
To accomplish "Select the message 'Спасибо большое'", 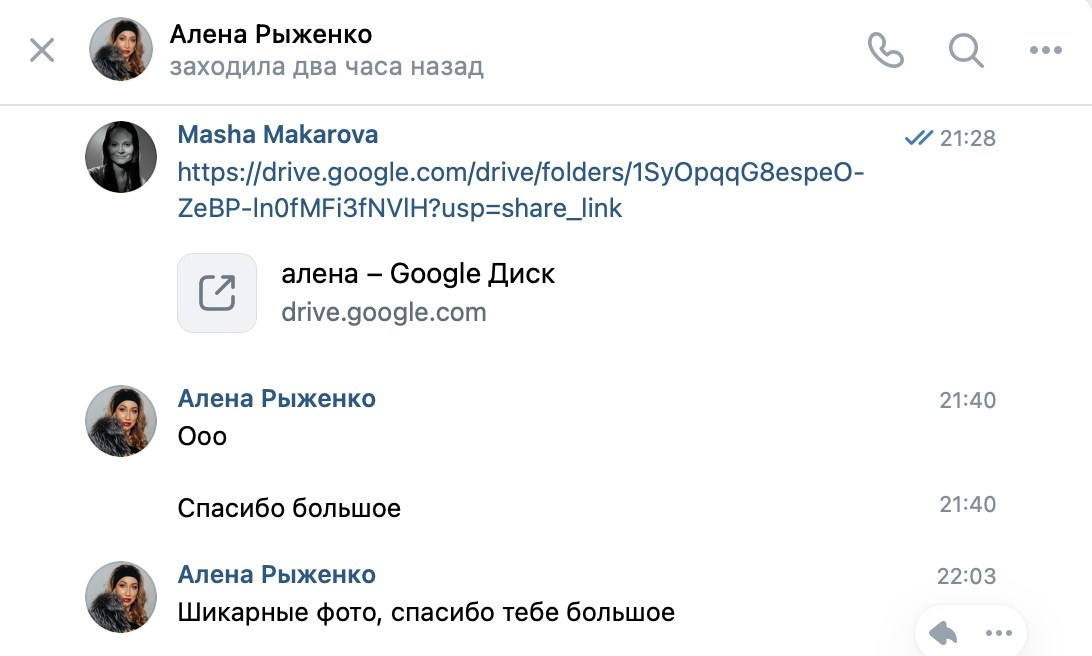I will (x=290, y=507).
